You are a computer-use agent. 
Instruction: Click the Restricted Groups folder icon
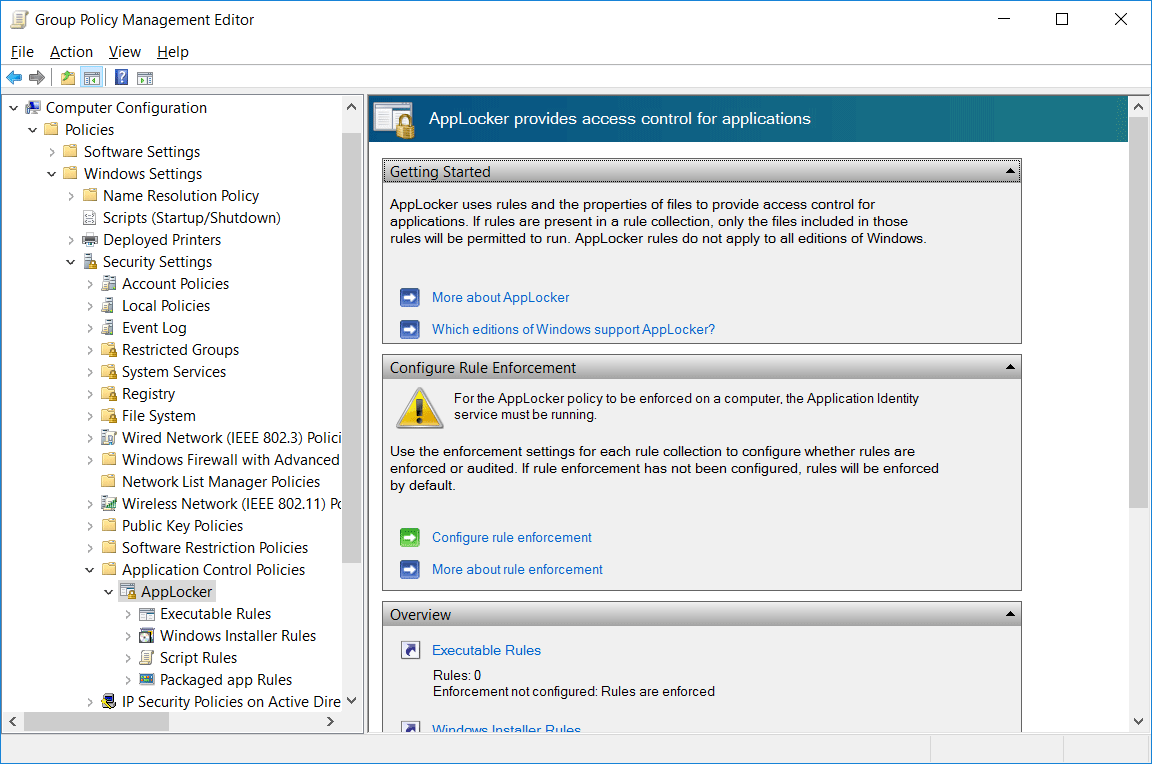click(x=109, y=350)
